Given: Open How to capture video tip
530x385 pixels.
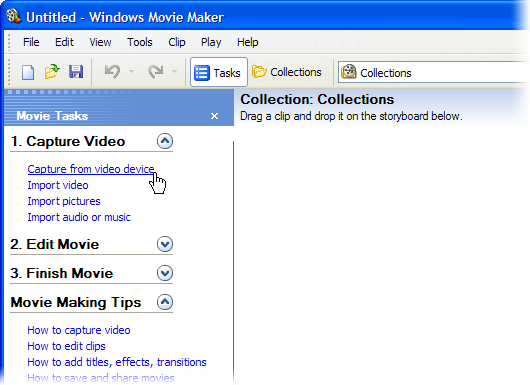Looking at the screenshot, I should pos(79,330).
